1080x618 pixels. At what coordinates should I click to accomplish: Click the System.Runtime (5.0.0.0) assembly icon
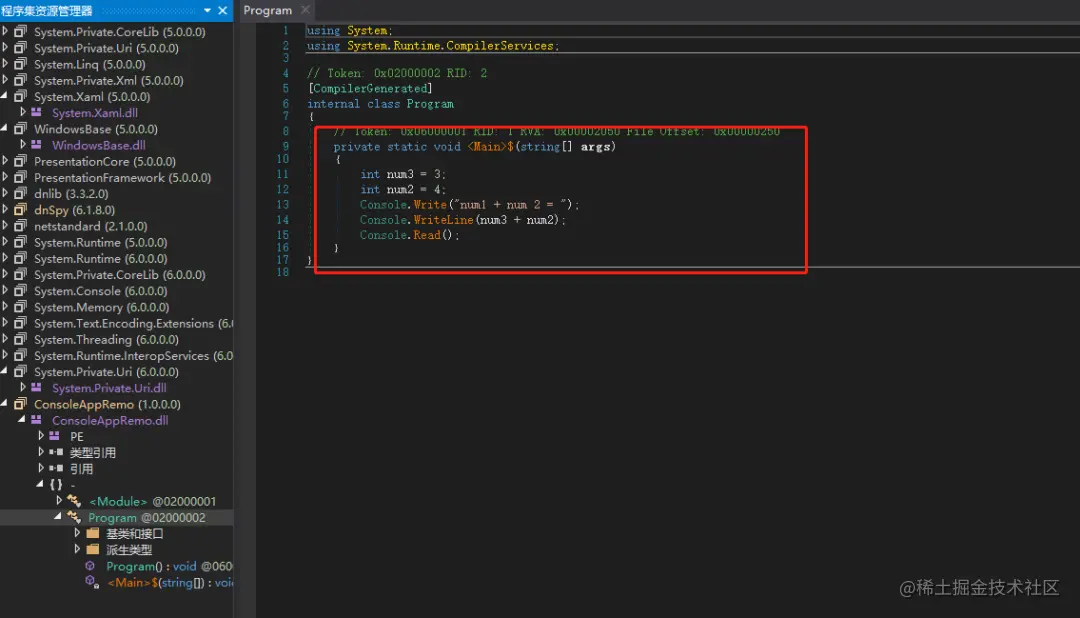[x=21, y=242]
